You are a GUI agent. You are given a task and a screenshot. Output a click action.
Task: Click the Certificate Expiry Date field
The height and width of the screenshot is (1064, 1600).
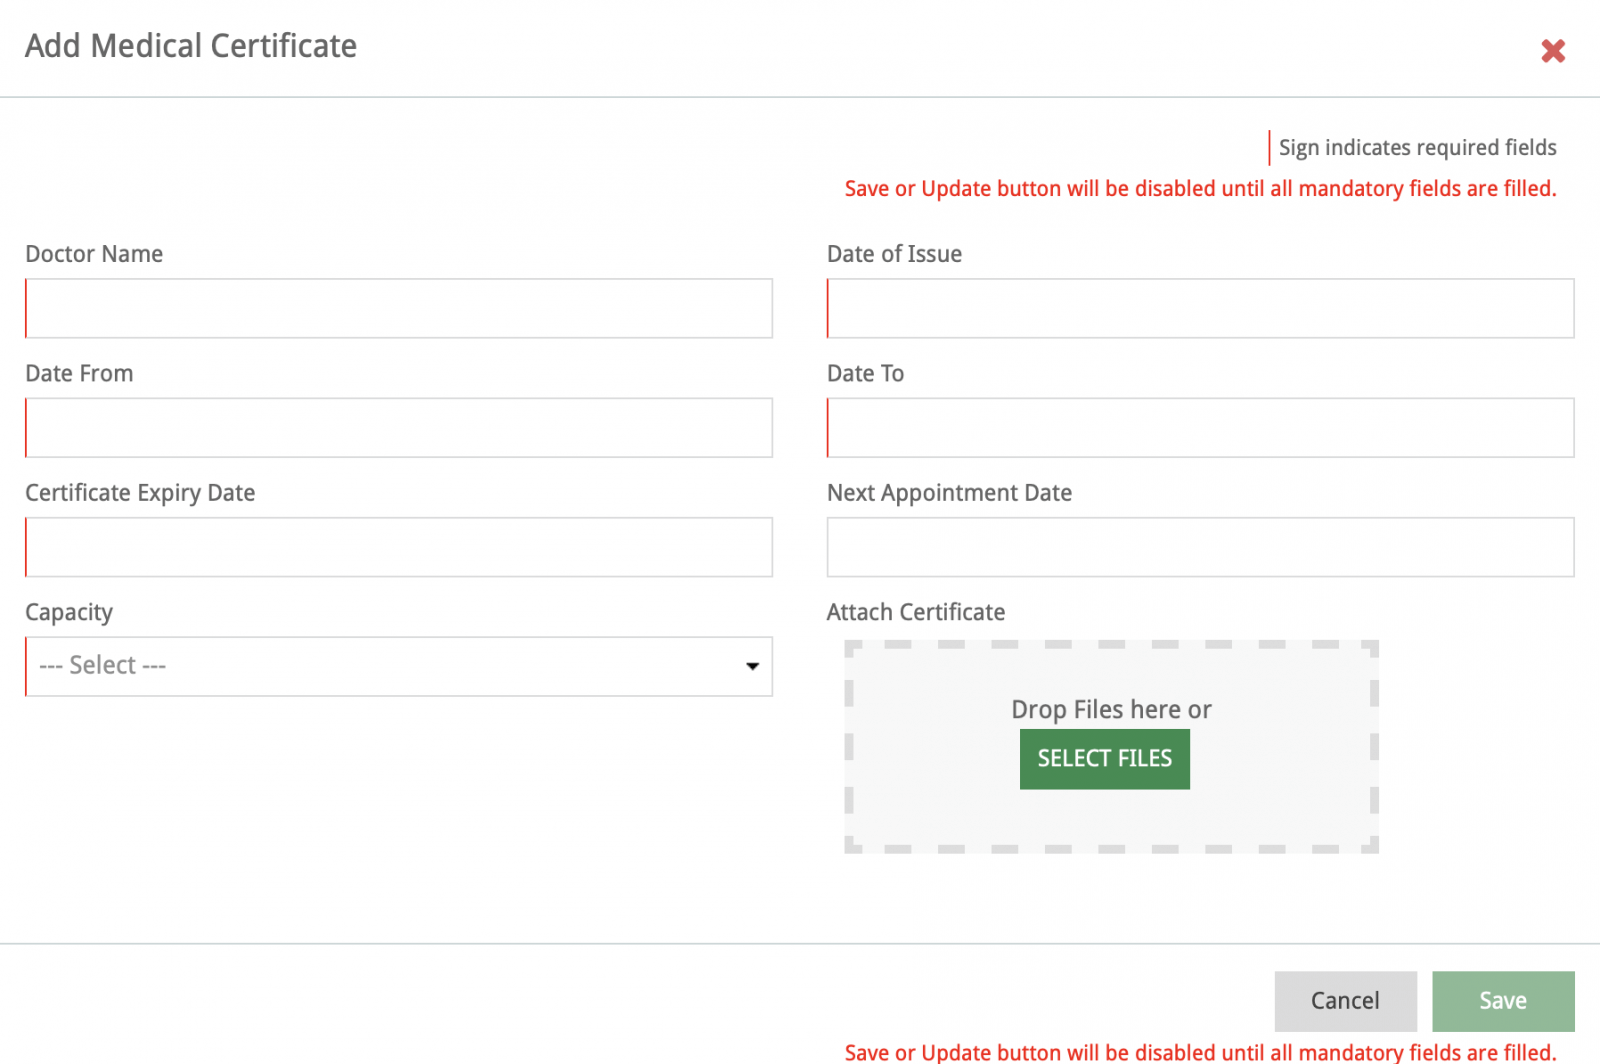(399, 547)
